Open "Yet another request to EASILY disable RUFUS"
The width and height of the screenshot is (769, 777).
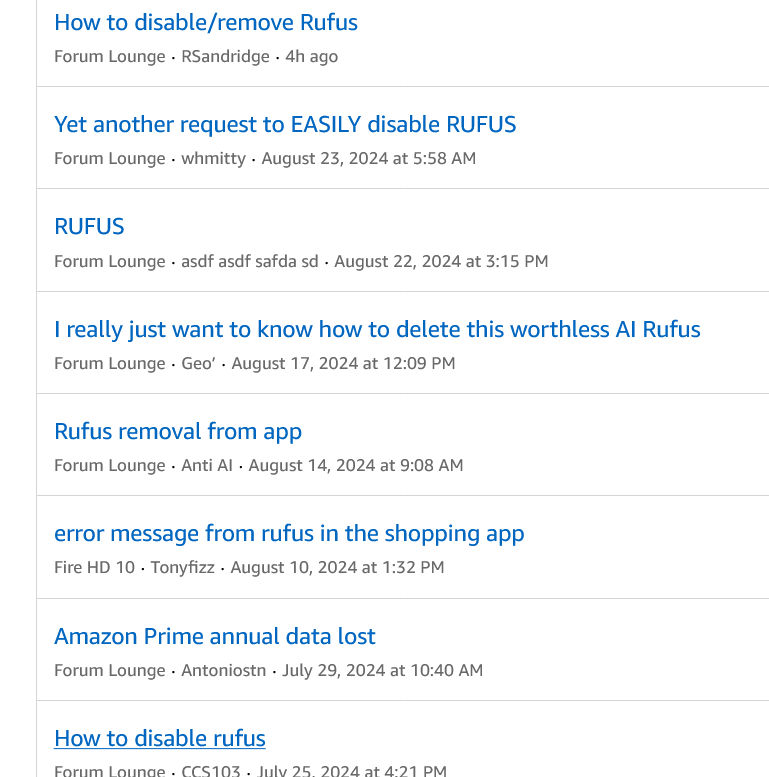click(285, 124)
